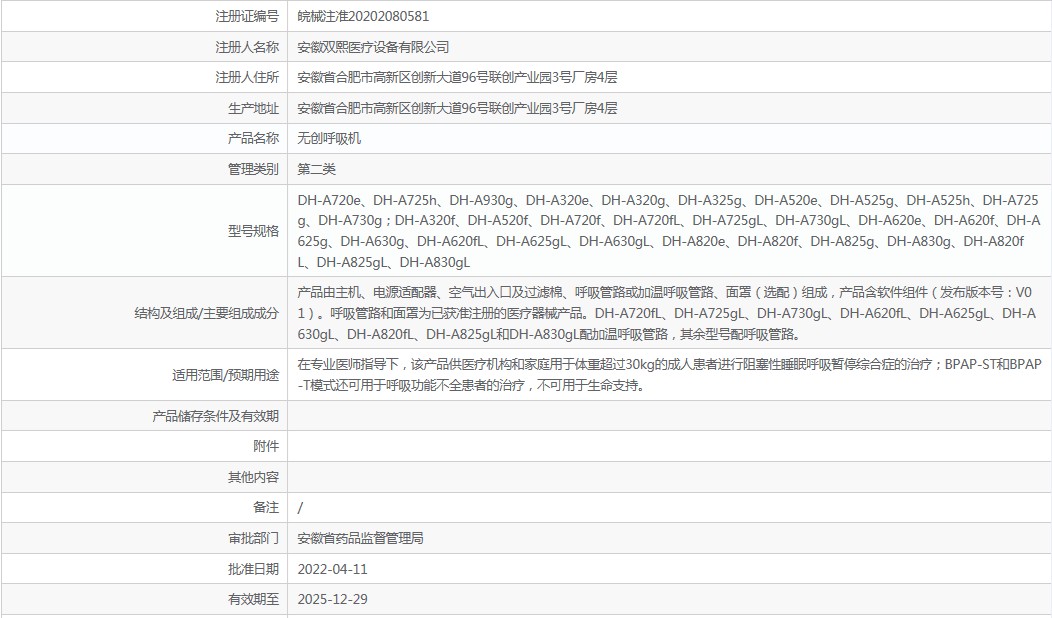Click the 注册人名称 label
The width and height of the screenshot is (1052, 618).
[x=246, y=47]
